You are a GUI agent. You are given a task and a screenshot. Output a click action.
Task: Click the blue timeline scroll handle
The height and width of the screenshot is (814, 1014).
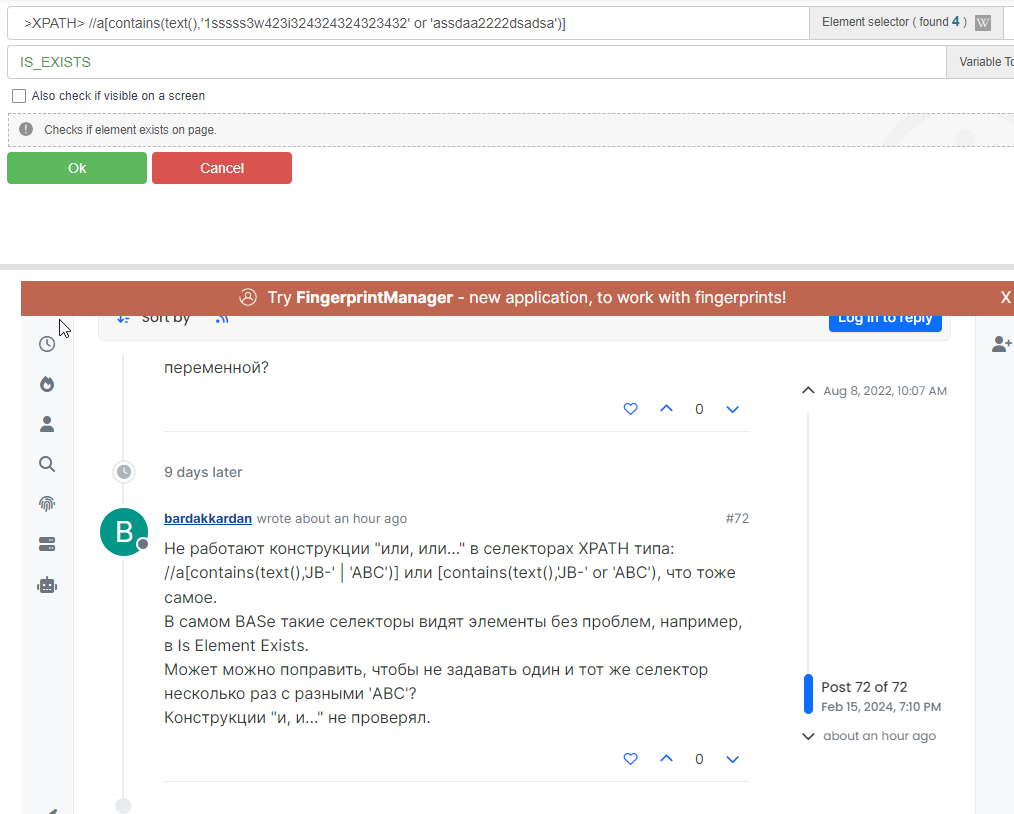click(x=808, y=694)
